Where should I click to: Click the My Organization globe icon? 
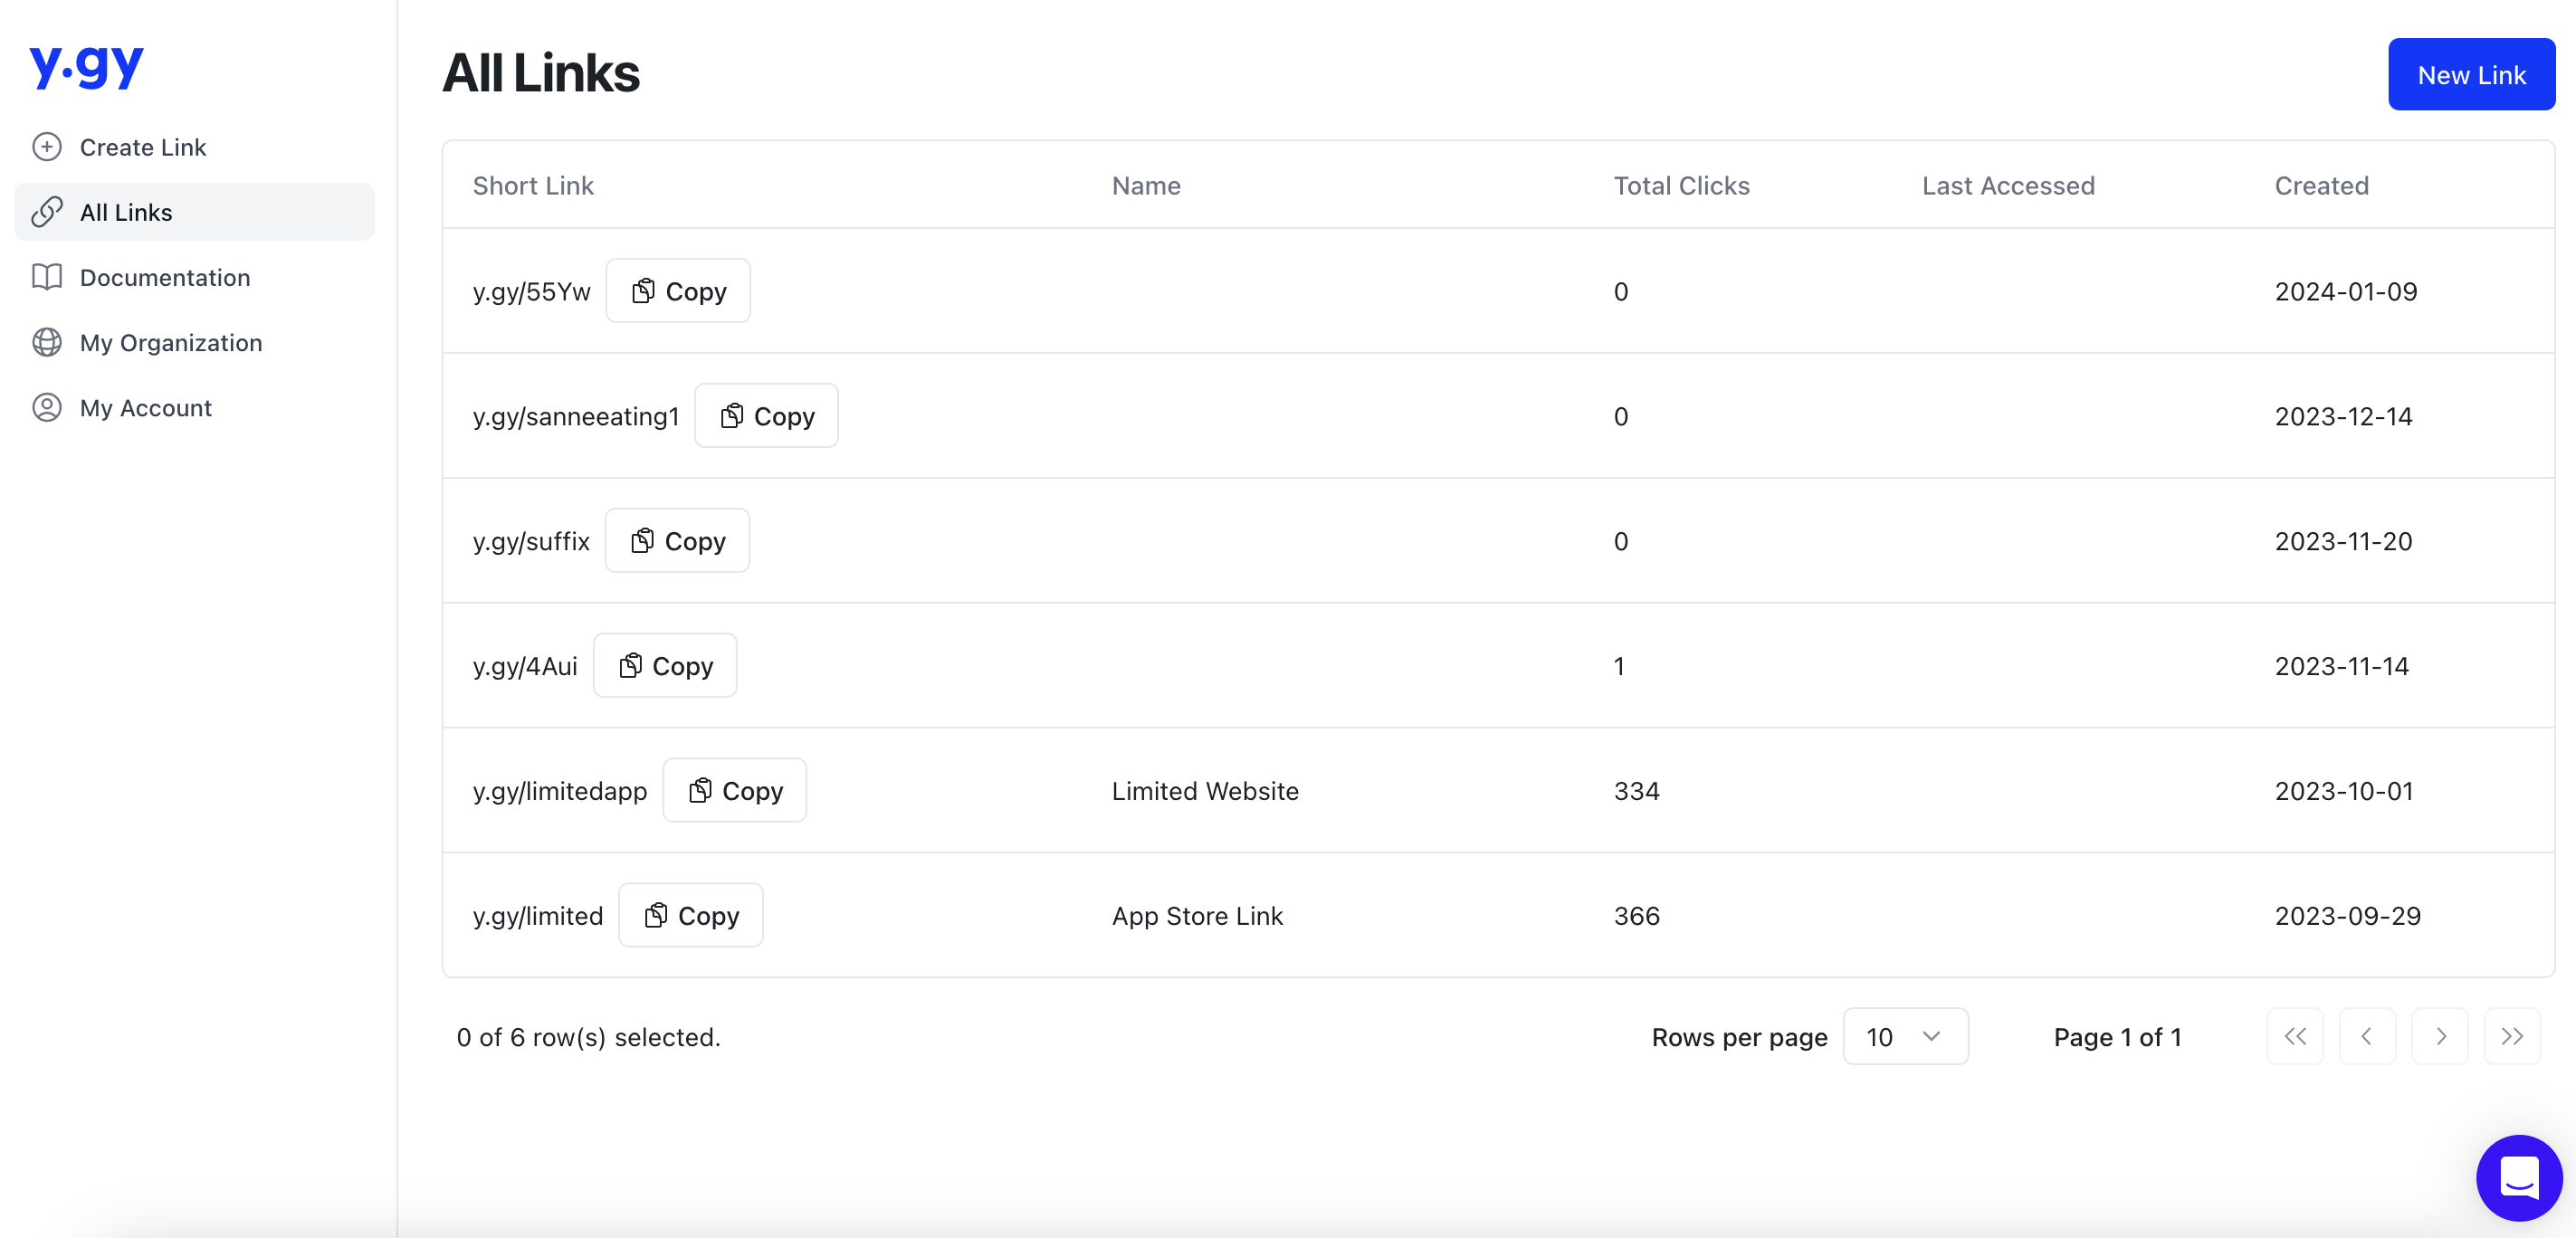[x=47, y=342]
